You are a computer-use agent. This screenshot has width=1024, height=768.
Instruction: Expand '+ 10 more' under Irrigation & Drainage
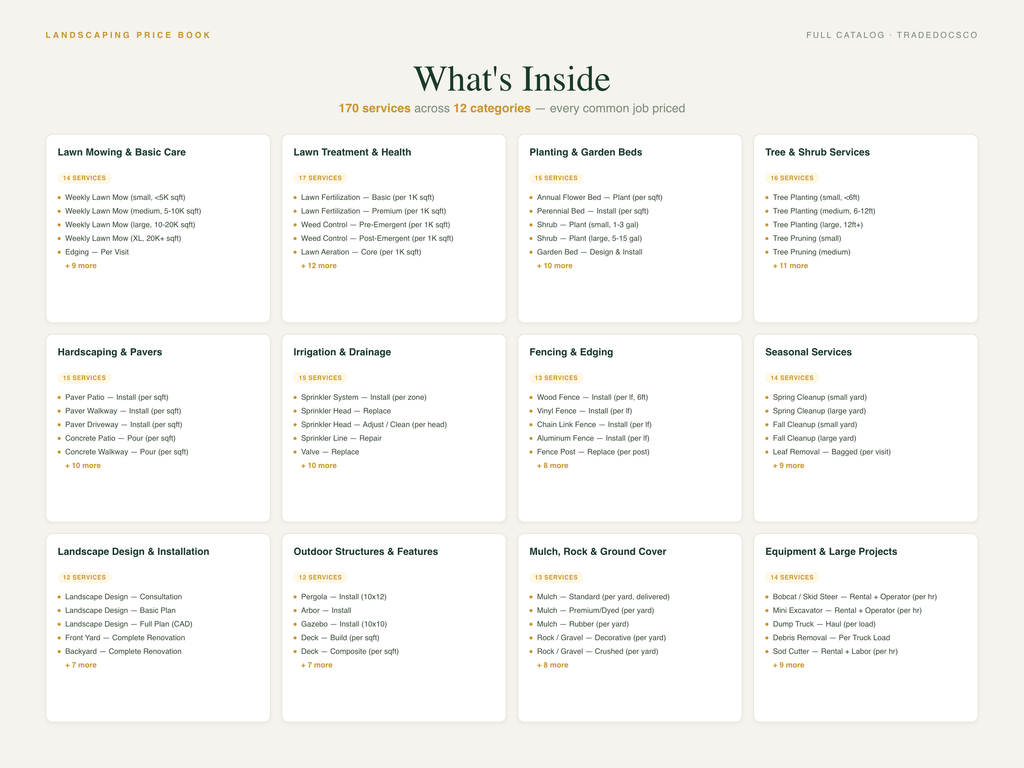point(319,466)
